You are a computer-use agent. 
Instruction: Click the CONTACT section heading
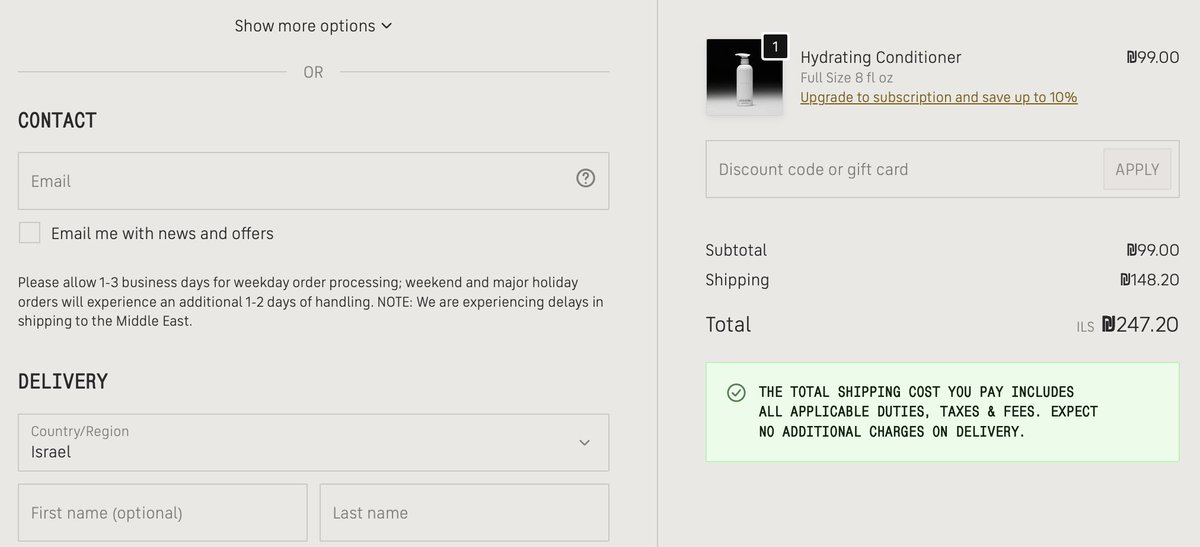58,120
